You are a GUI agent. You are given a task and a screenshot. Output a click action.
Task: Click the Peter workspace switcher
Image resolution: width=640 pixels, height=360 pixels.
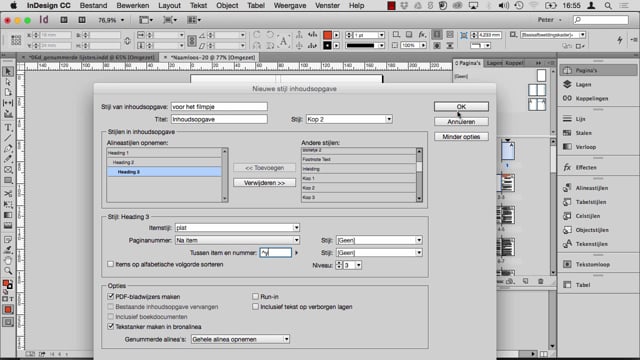[x=549, y=20]
